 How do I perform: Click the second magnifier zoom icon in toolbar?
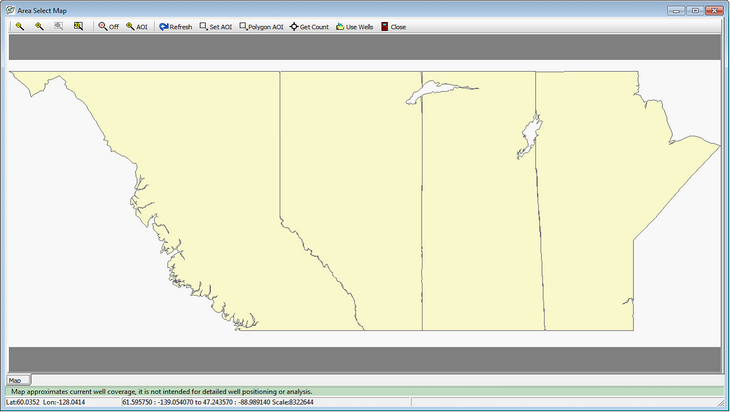(39, 26)
